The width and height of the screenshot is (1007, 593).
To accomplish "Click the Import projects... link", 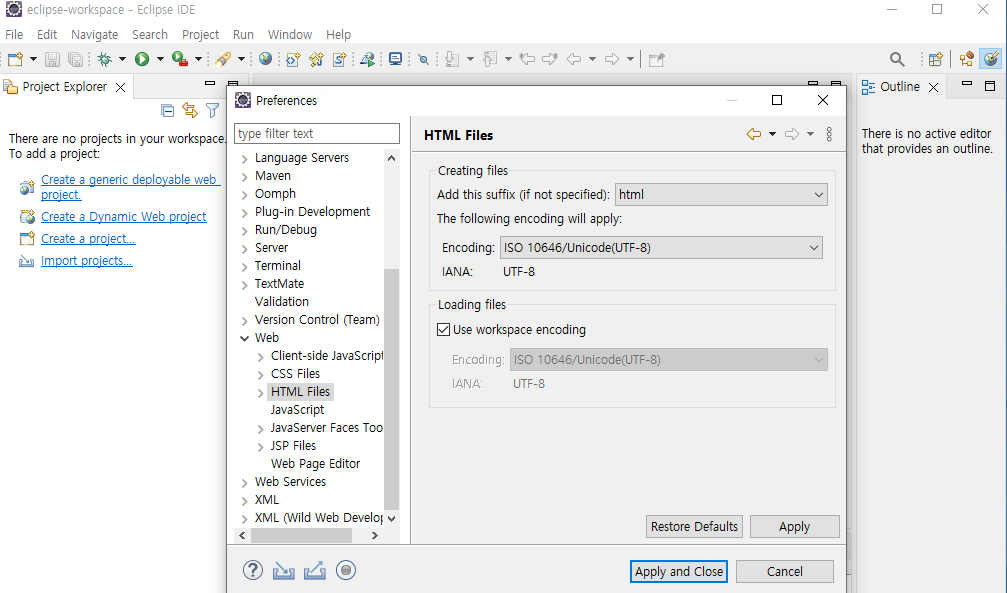I will (x=87, y=260).
